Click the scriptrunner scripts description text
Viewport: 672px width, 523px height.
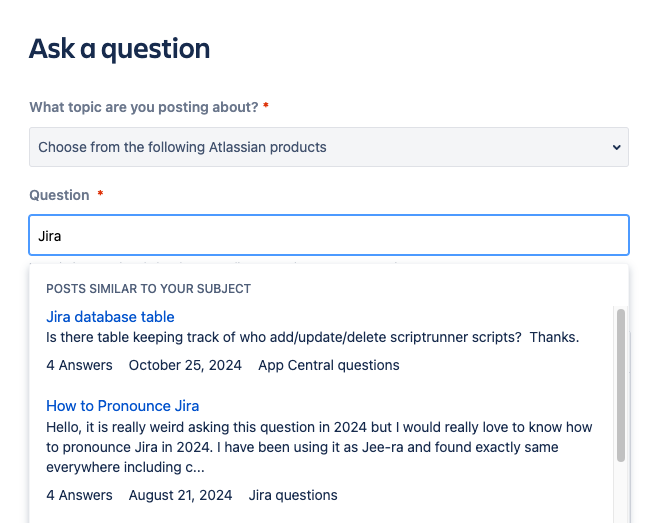[x=313, y=338]
